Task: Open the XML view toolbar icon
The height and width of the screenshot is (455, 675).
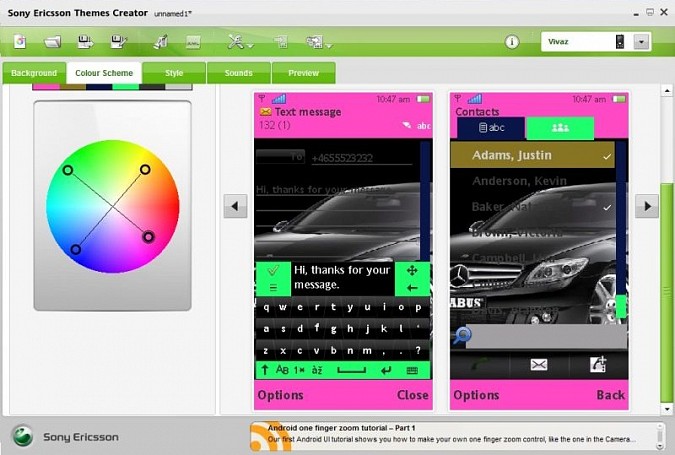Action: pyautogui.click(x=193, y=42)
